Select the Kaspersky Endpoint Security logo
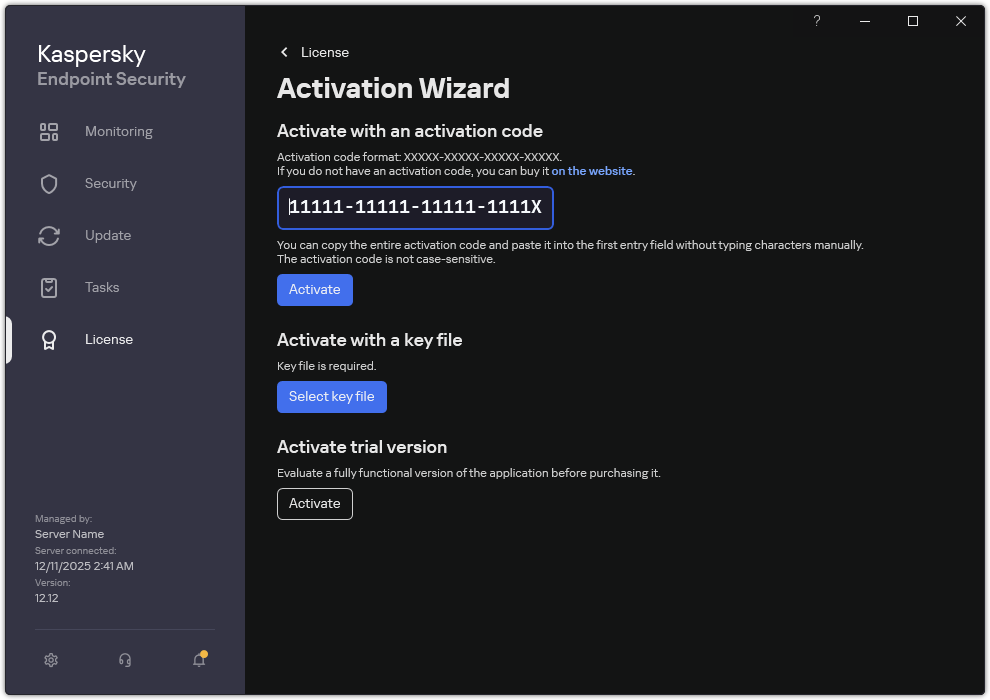Image resolution: width=990 pixels, height=700 pixels. [110, 65]
